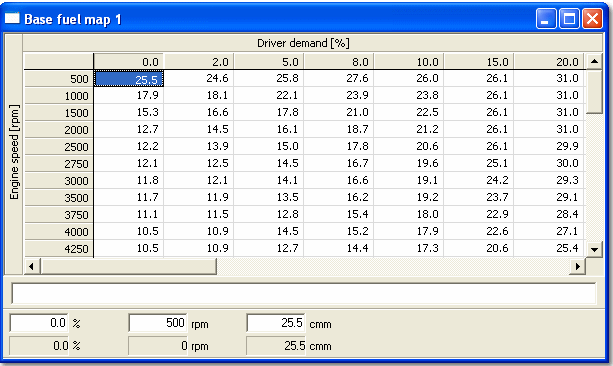Select cell 15.3 in the 1500 rpm row
This screenshot has height=366, width=613.
click(129, 112)
